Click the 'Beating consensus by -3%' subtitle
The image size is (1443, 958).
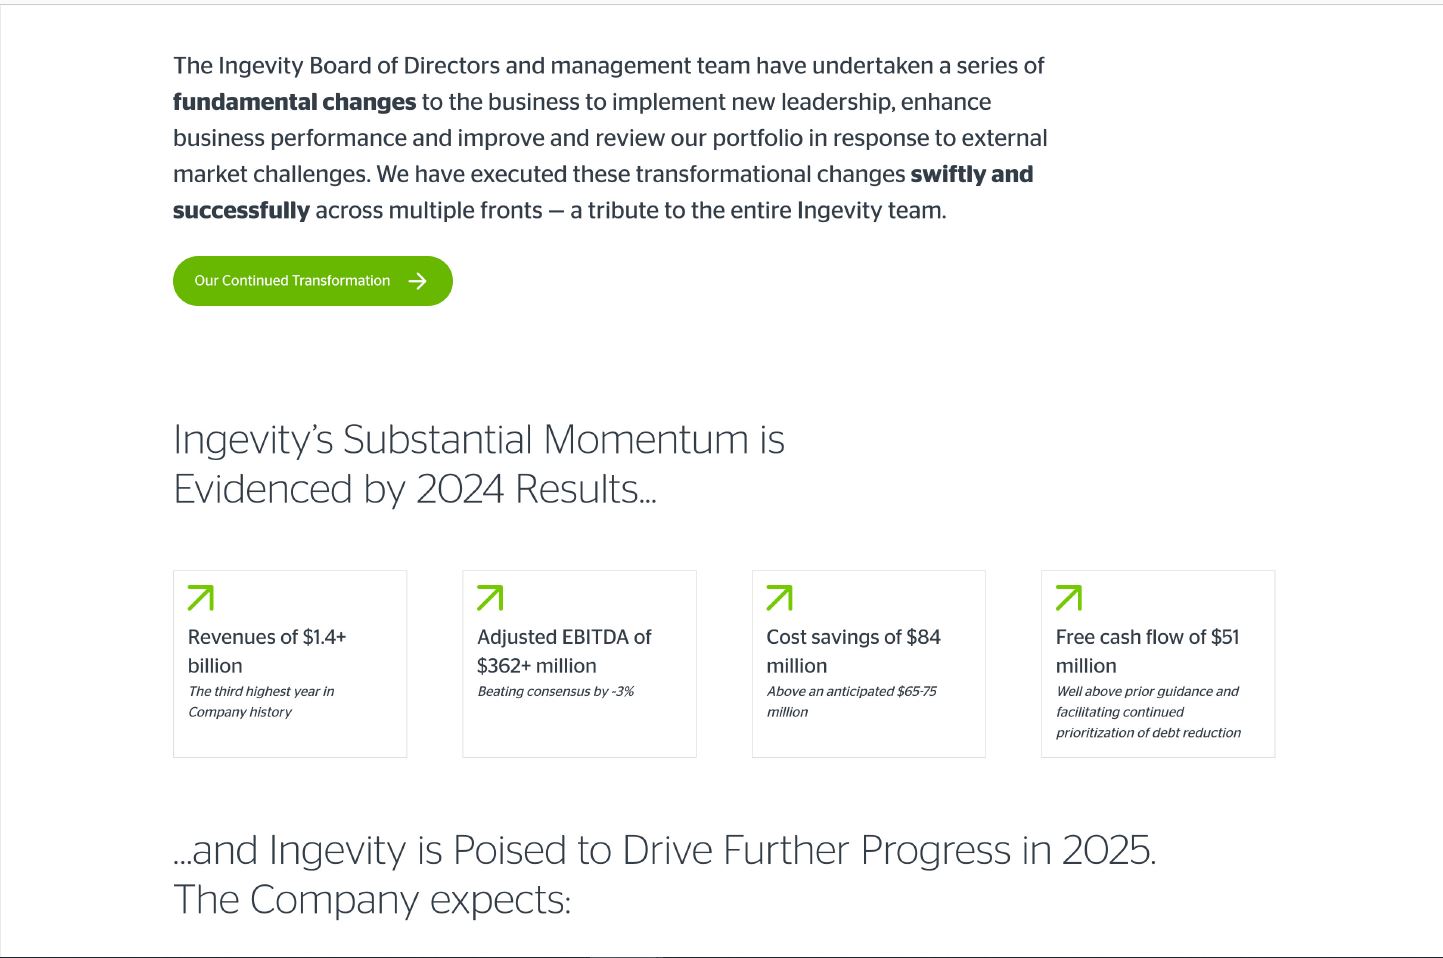tap(555, 691)
